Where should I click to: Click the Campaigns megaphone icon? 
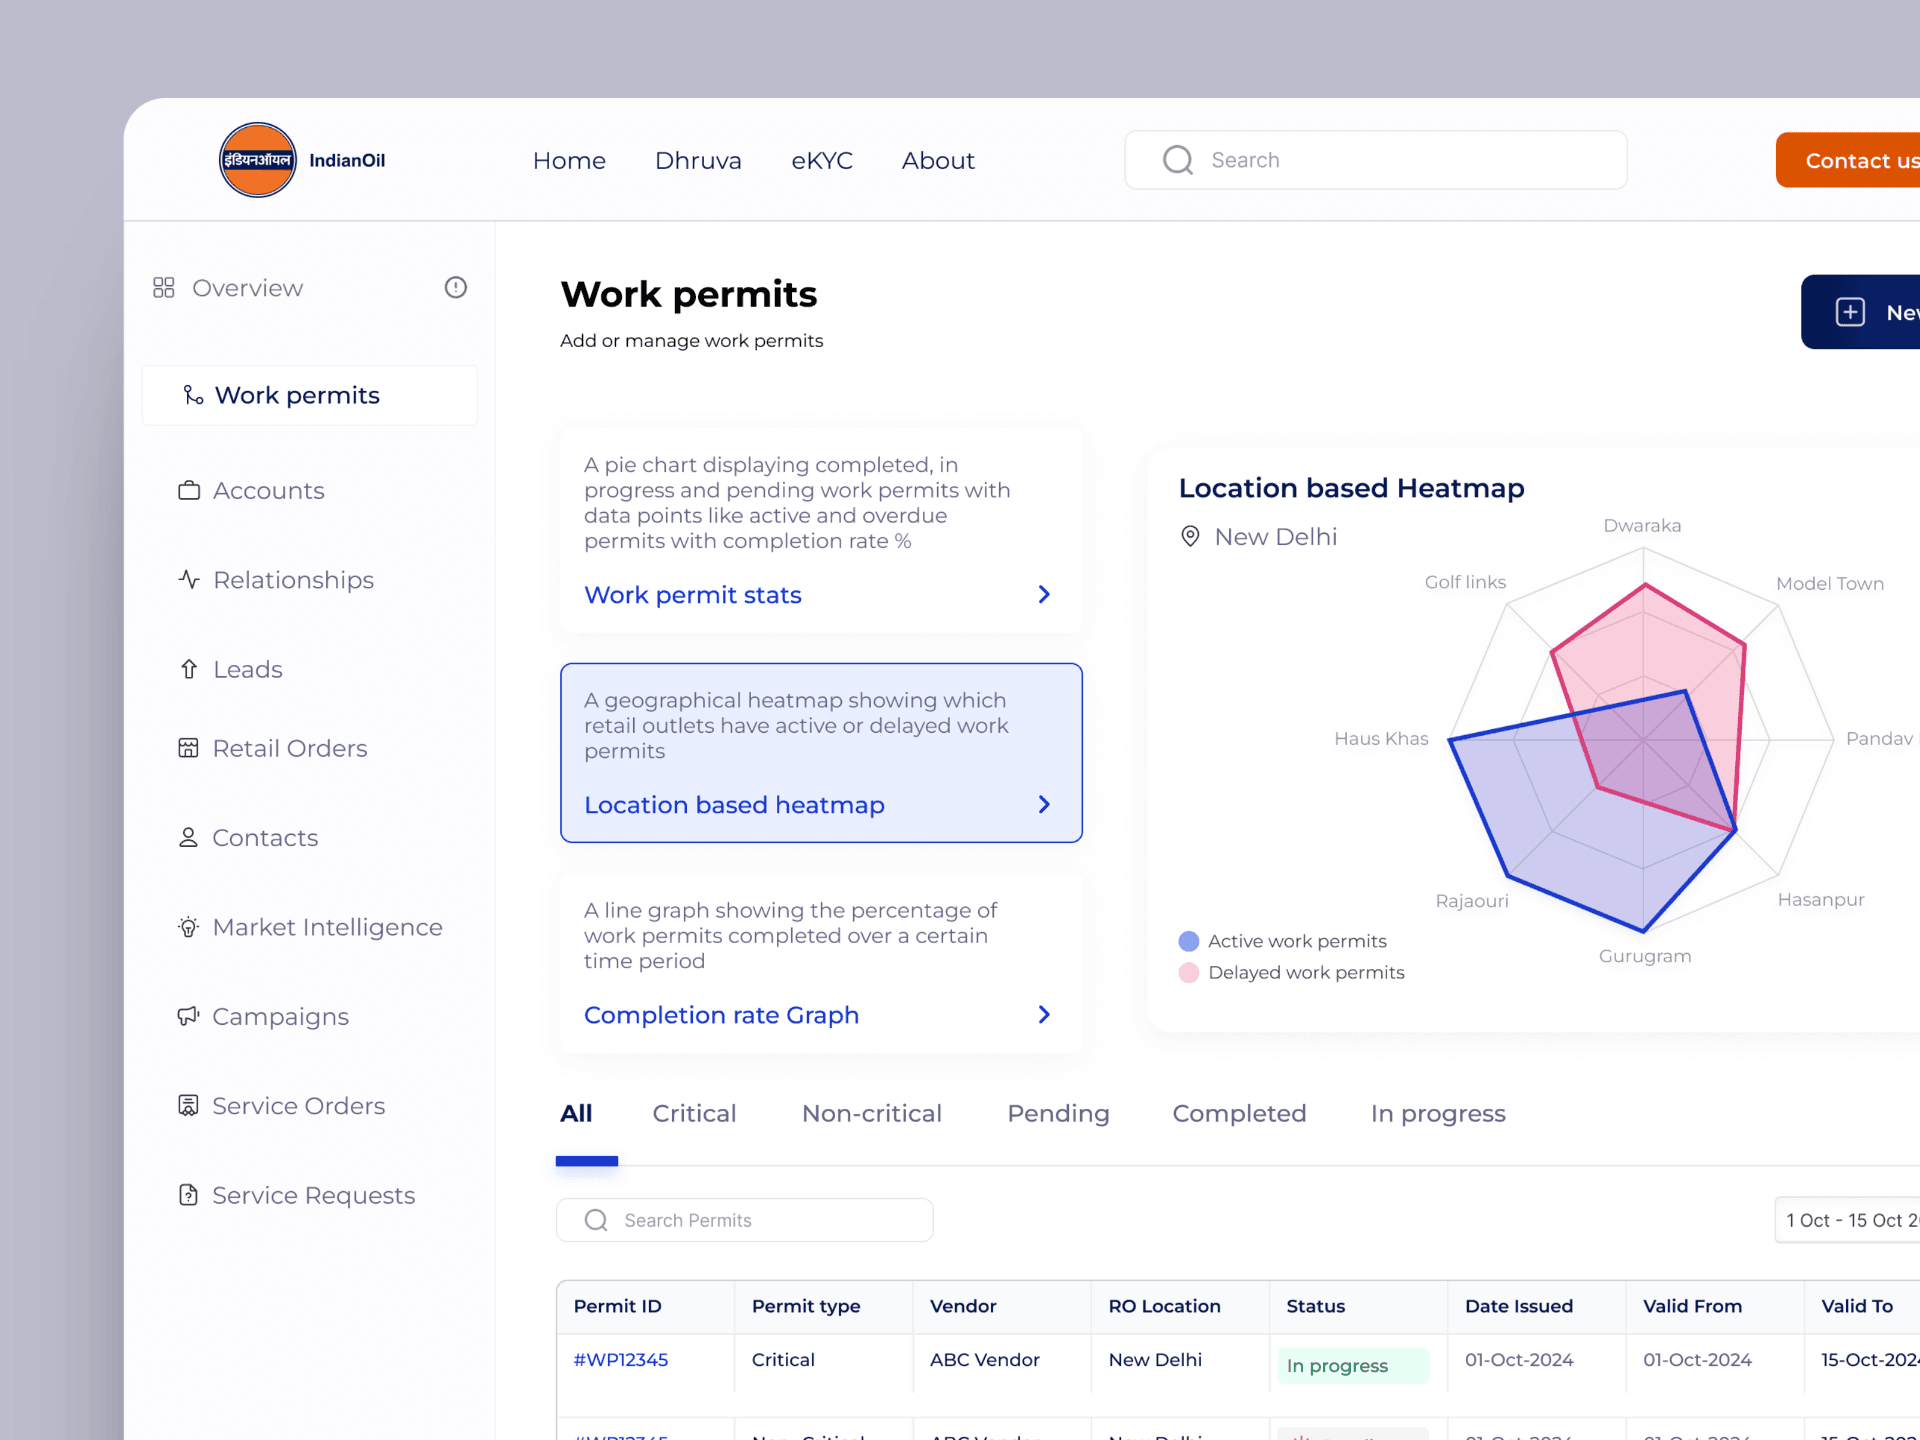(188, 1016)
